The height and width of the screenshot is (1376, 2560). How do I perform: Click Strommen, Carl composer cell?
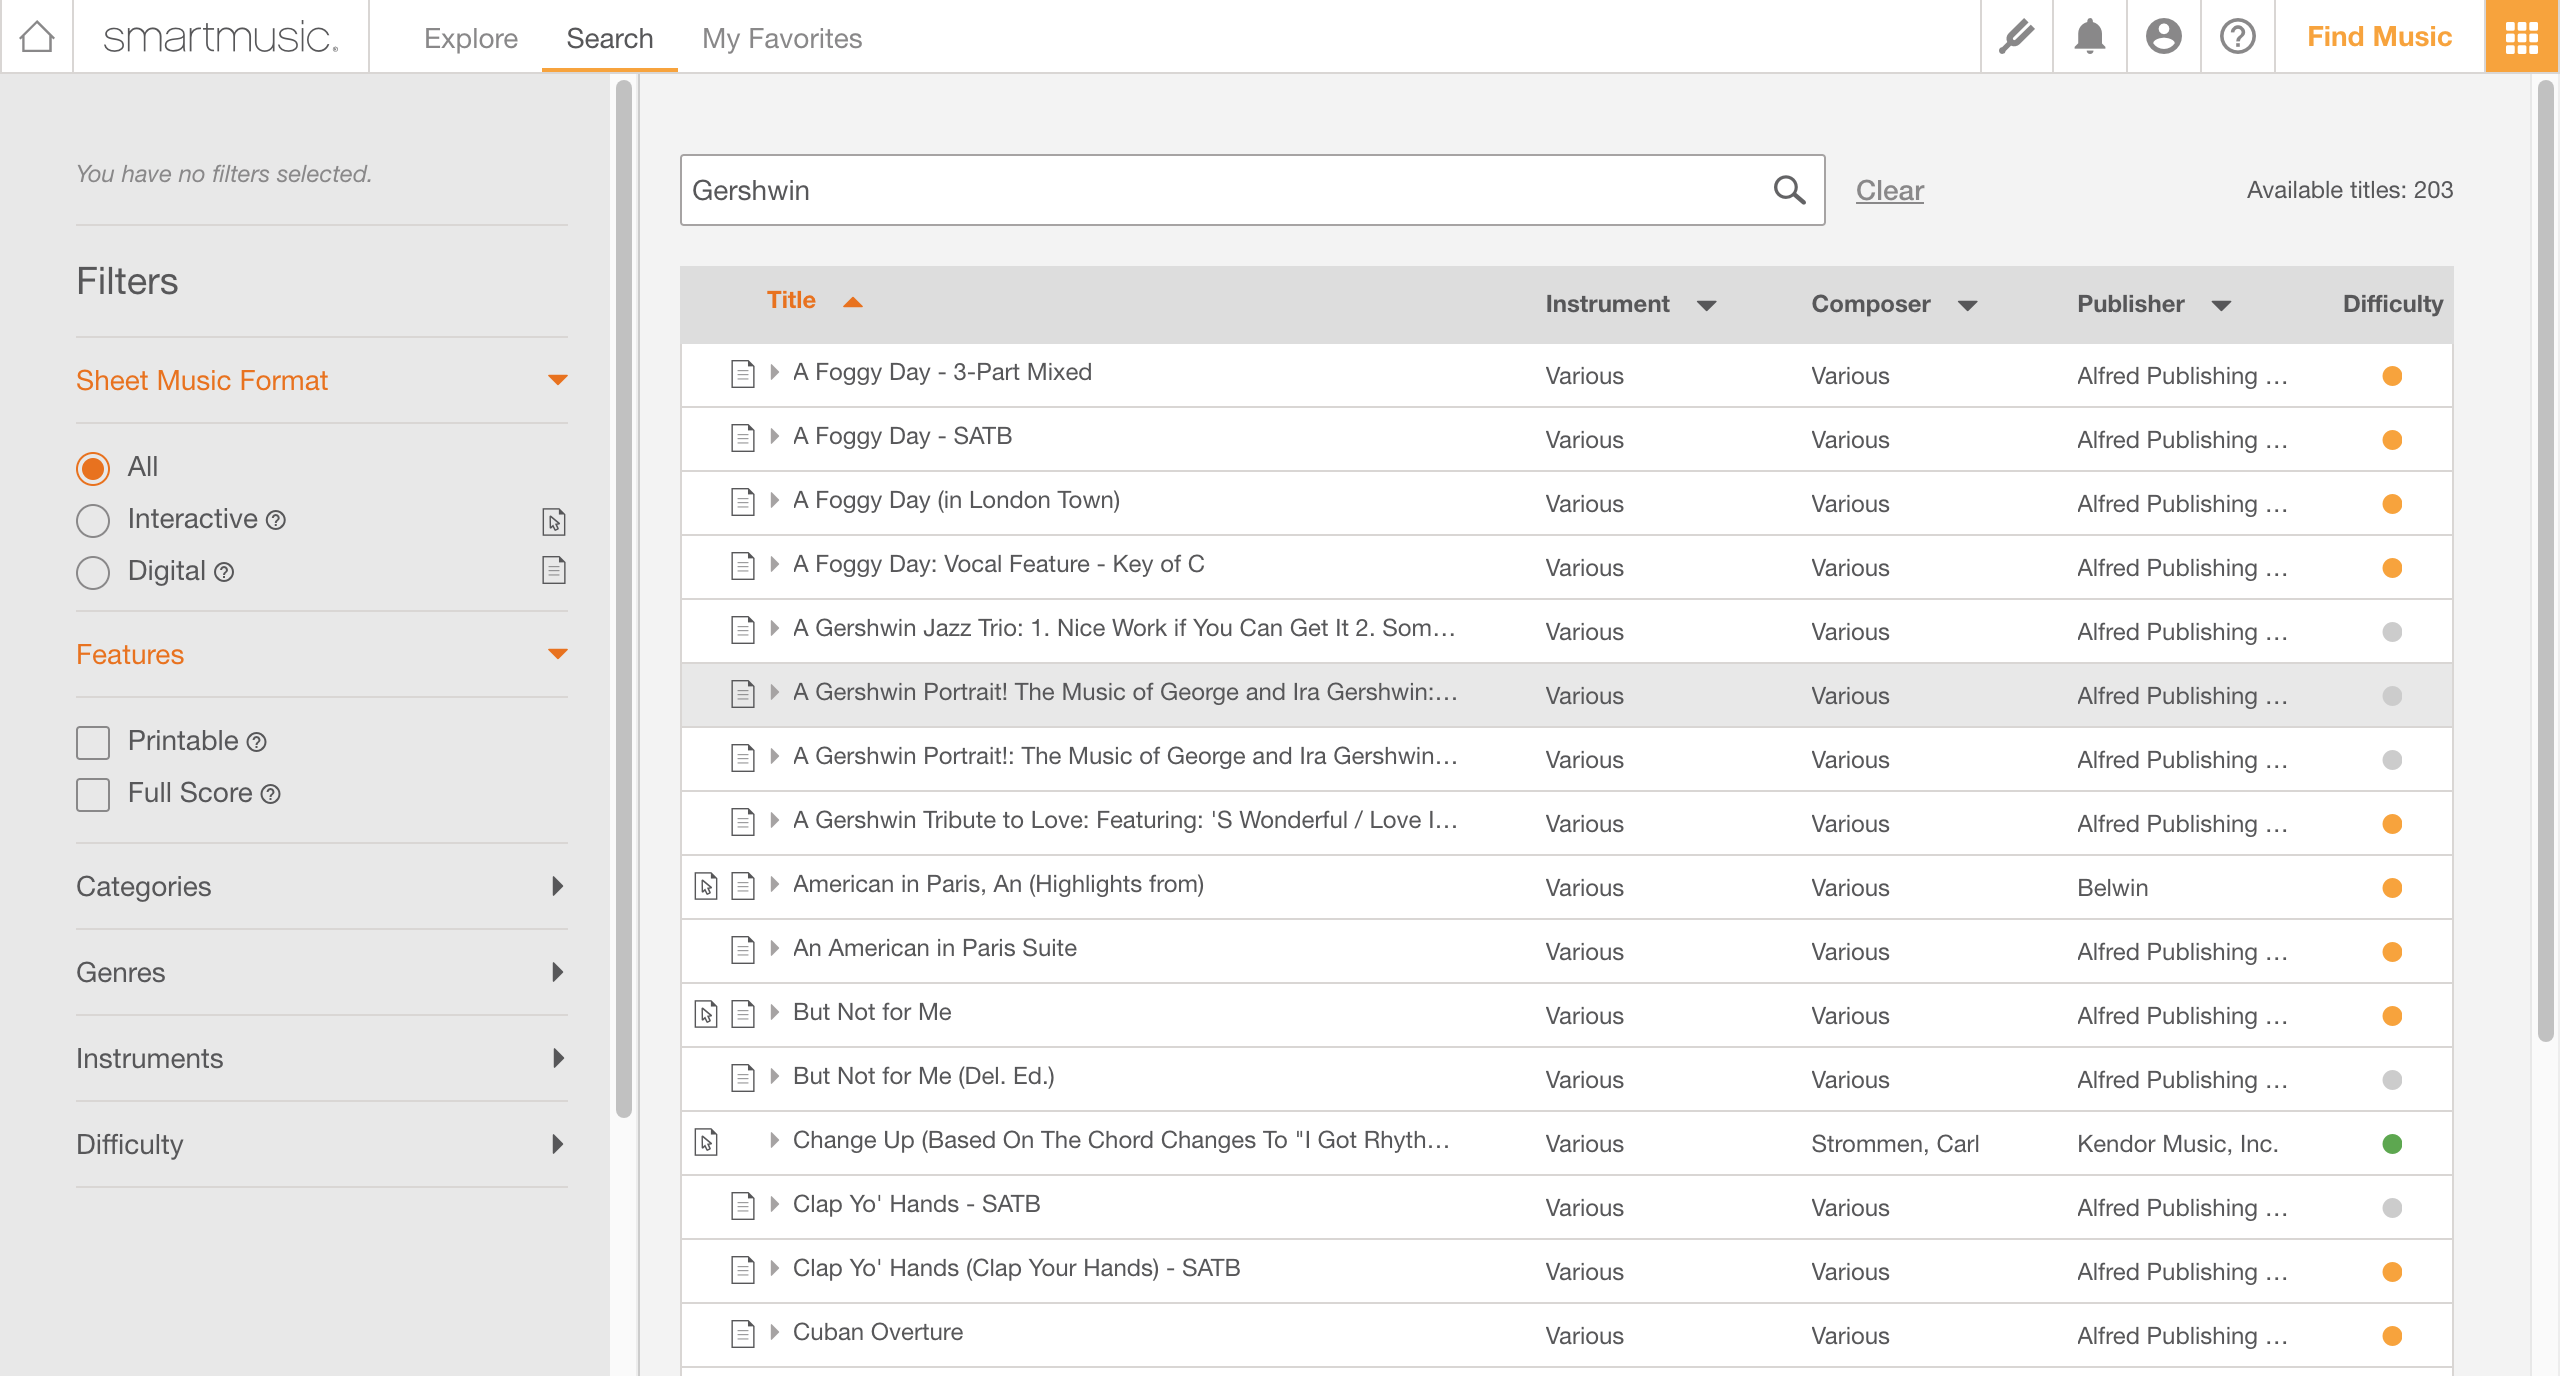tap(1895, 1143)
